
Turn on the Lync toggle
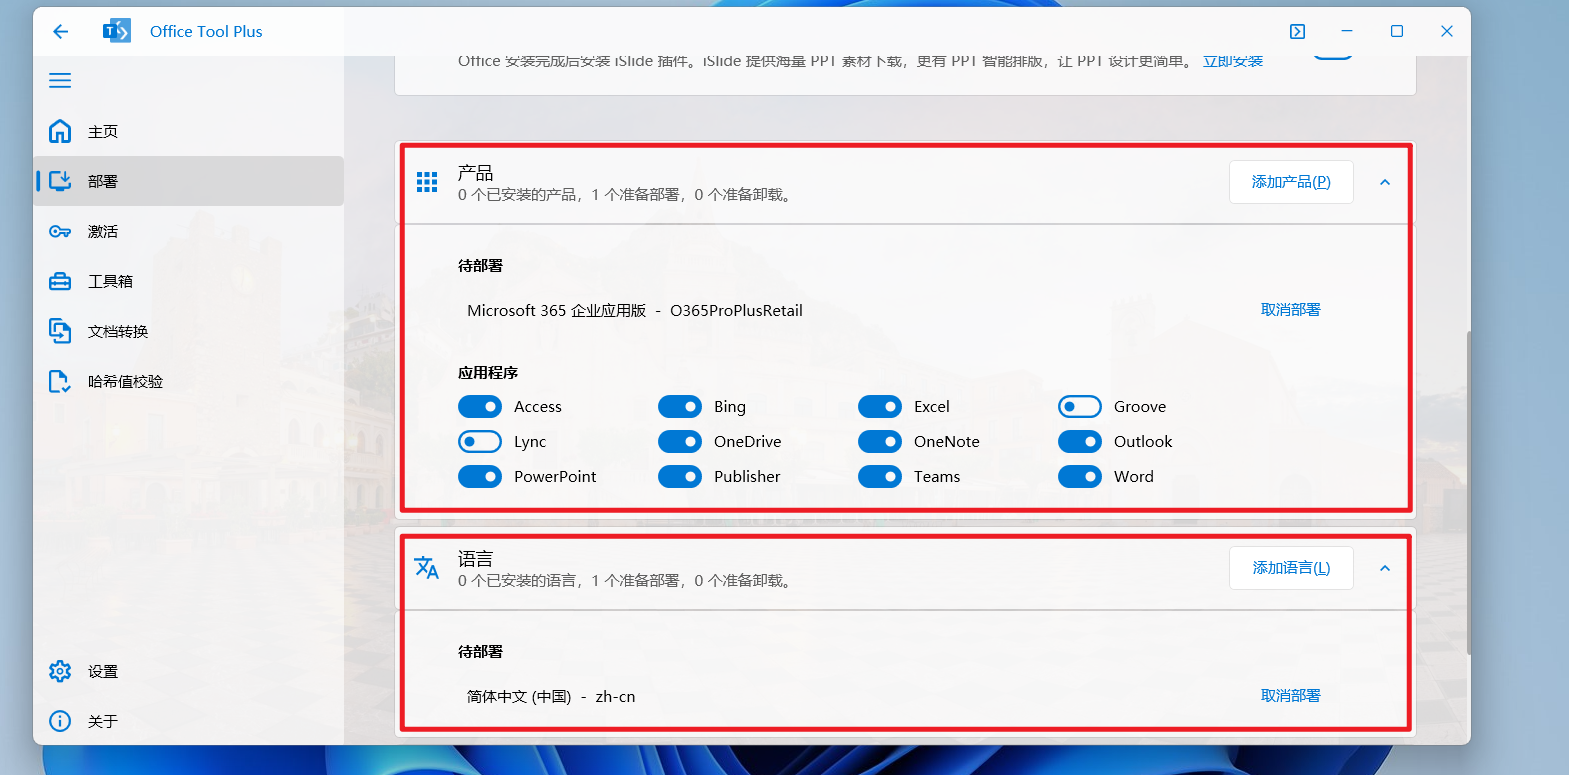pyautogui.click(x=480, y=442)
